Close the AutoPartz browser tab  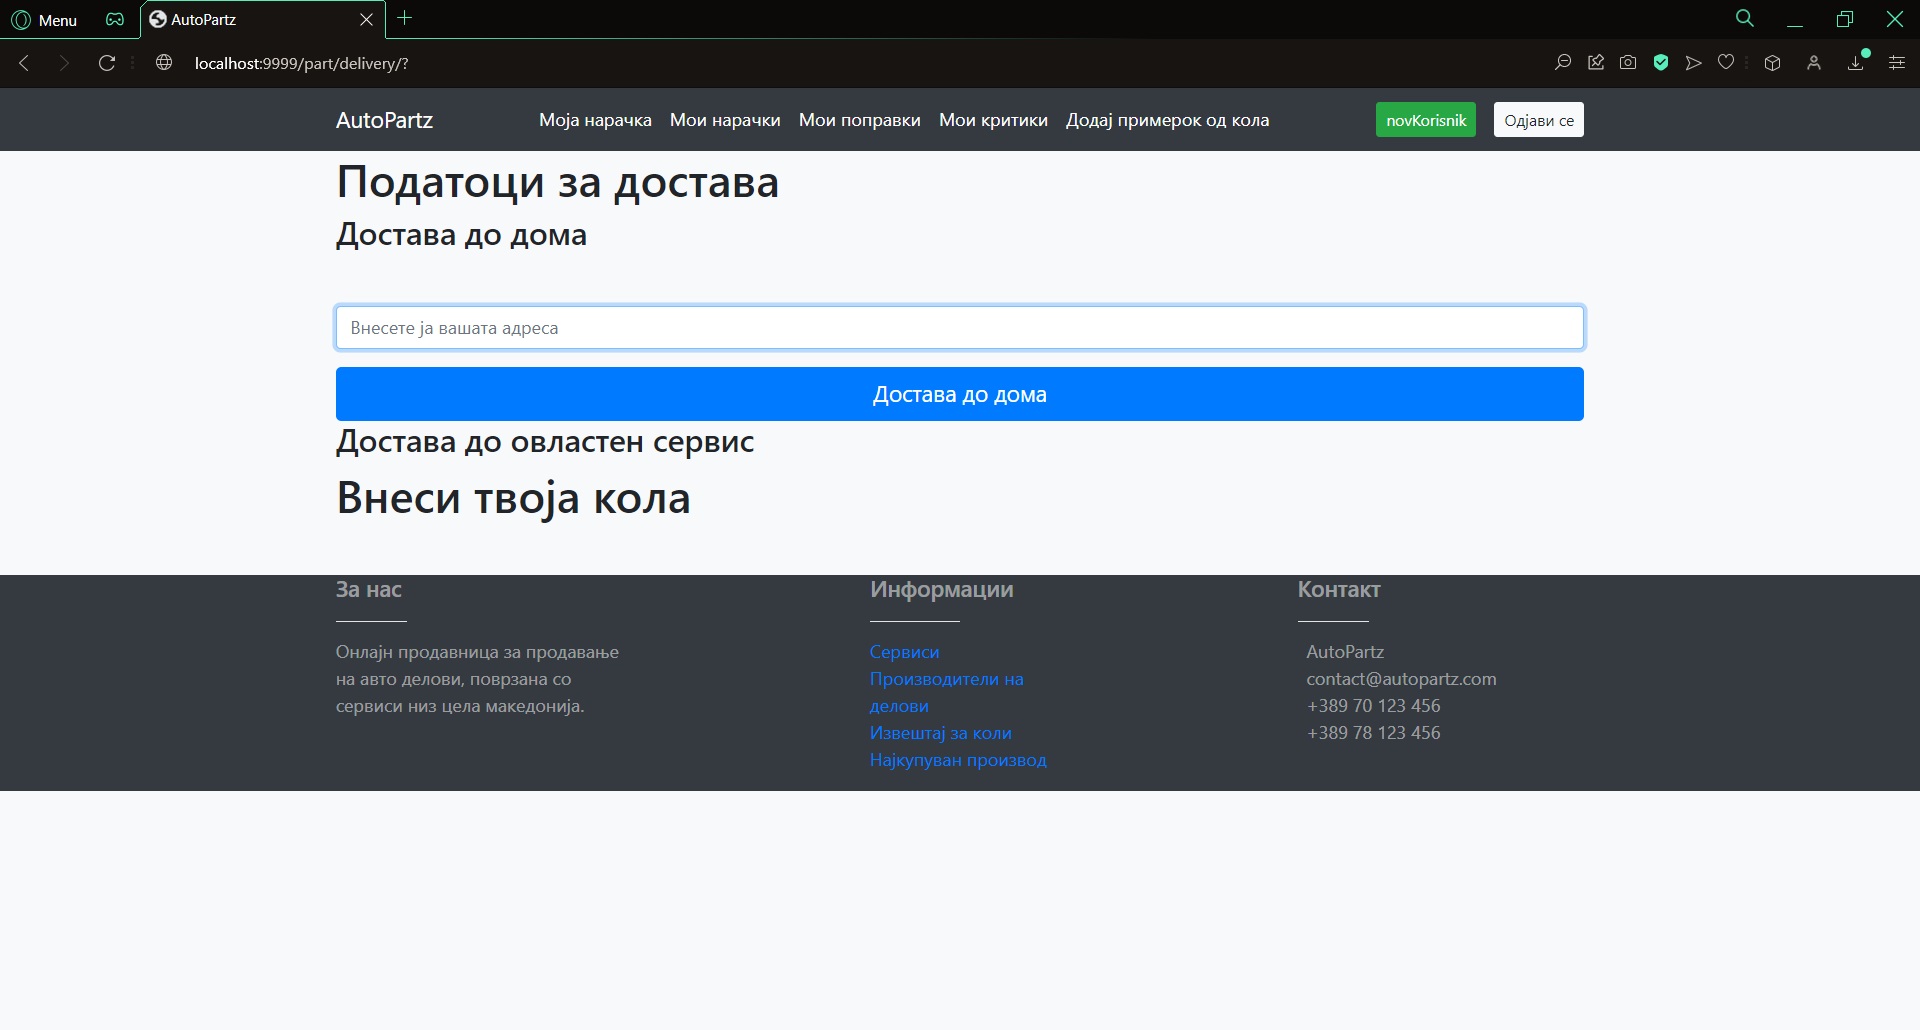pyautogui.click(x=366, y=20)
